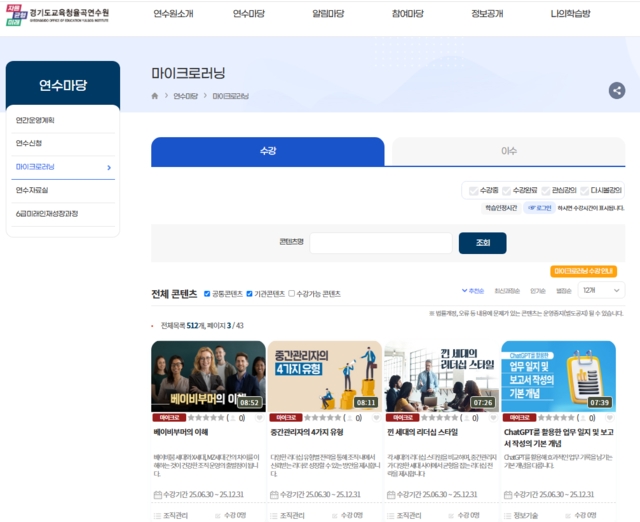Click the heart icon on 베이비부머의 이해 card
Viewport: 640px width, 522px height.
coord(261,417)
